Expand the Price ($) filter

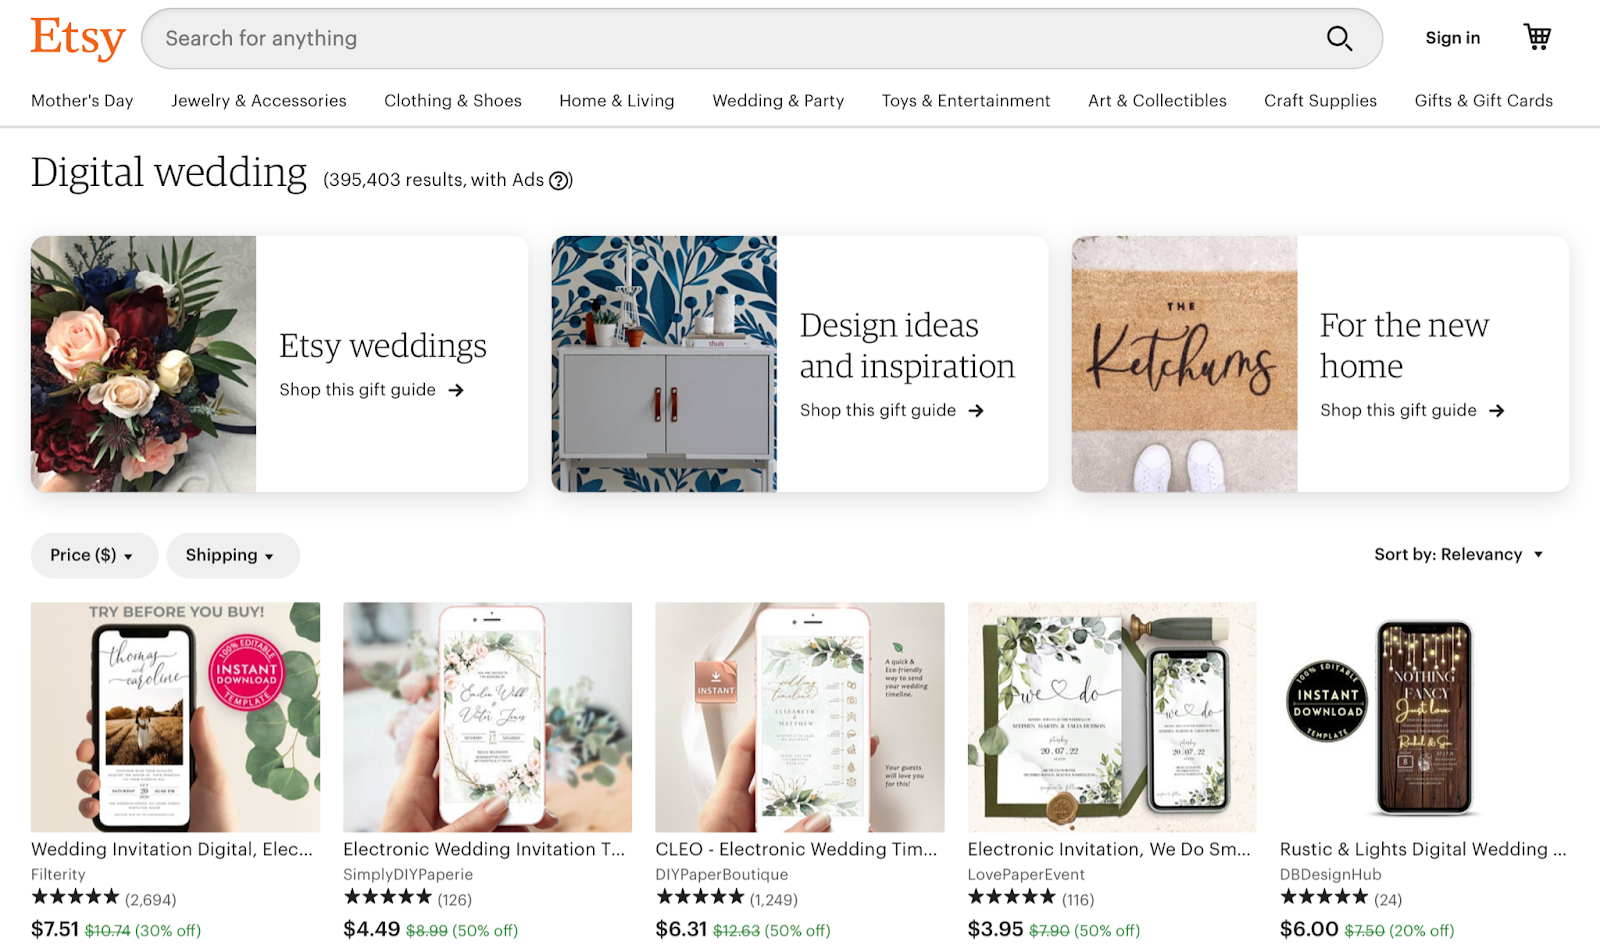click(94, 555)
